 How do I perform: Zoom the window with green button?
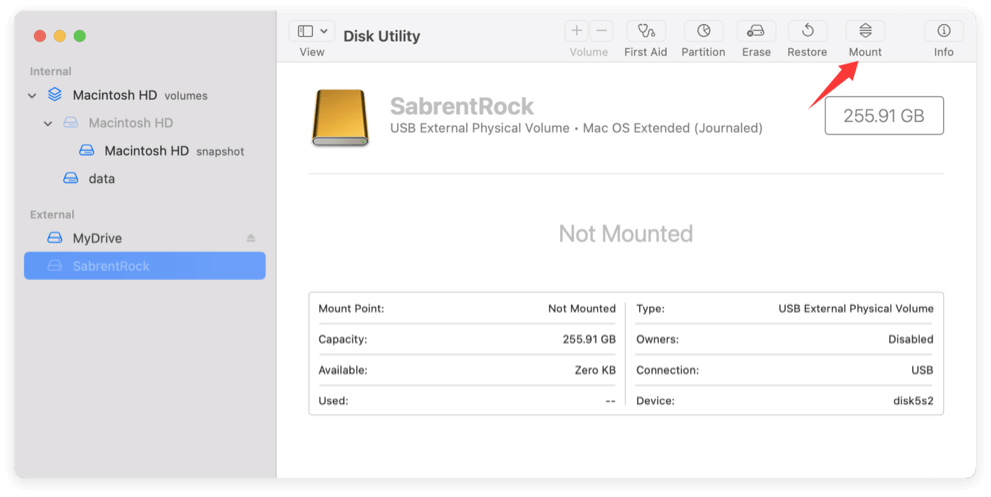(80, 36)
